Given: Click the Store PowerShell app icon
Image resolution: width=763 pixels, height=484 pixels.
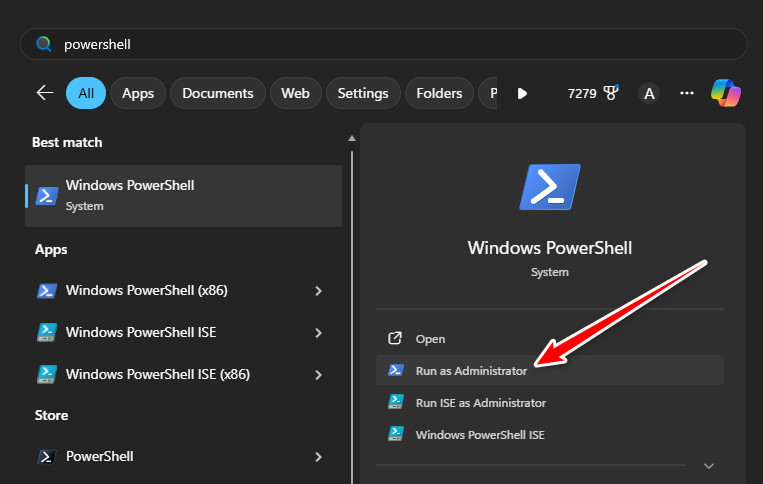Looking at the screenshot, I should (x=46, y=457).
